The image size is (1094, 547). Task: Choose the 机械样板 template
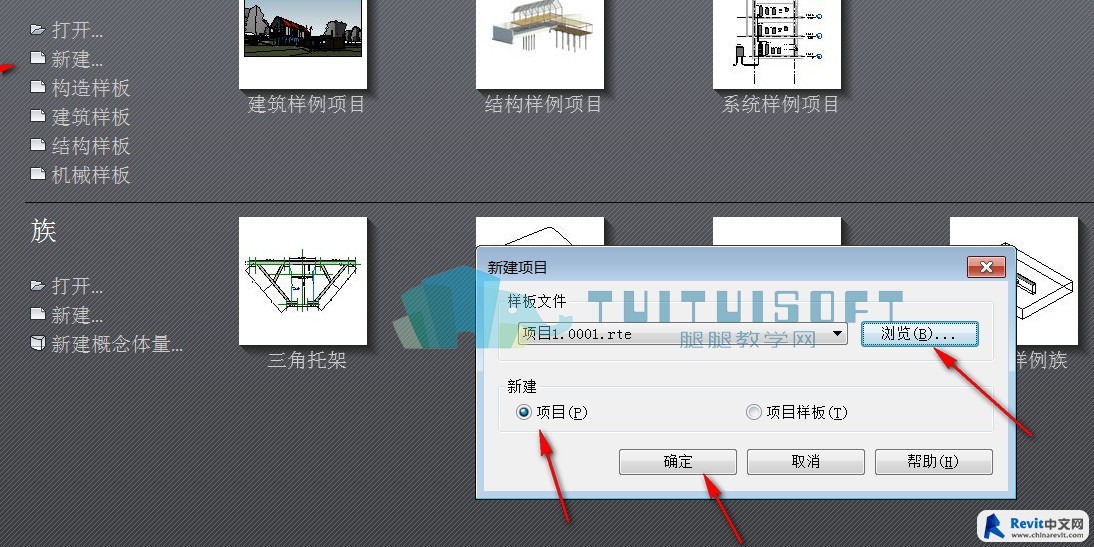[x=91, y=174]
